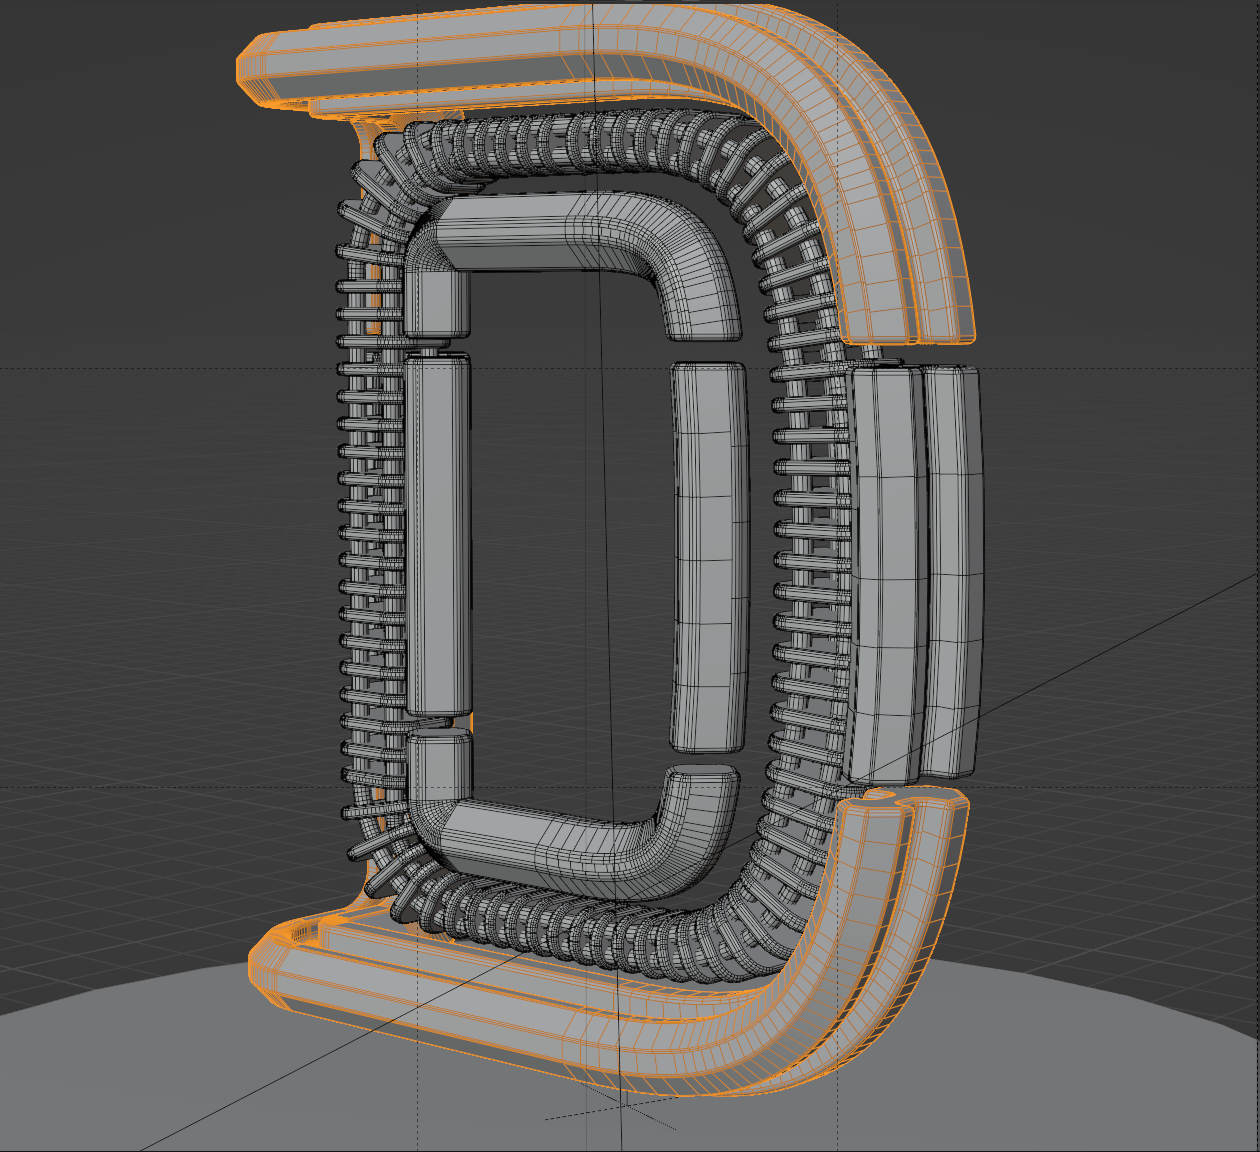
Task: Select the rightmost gray vertical slab
Action: pos(951,572)
